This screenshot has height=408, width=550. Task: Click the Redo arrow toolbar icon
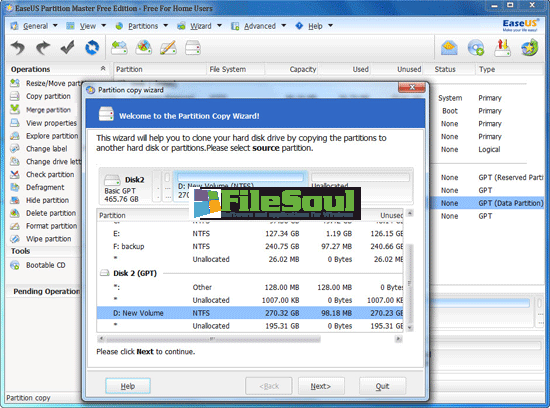42,47
